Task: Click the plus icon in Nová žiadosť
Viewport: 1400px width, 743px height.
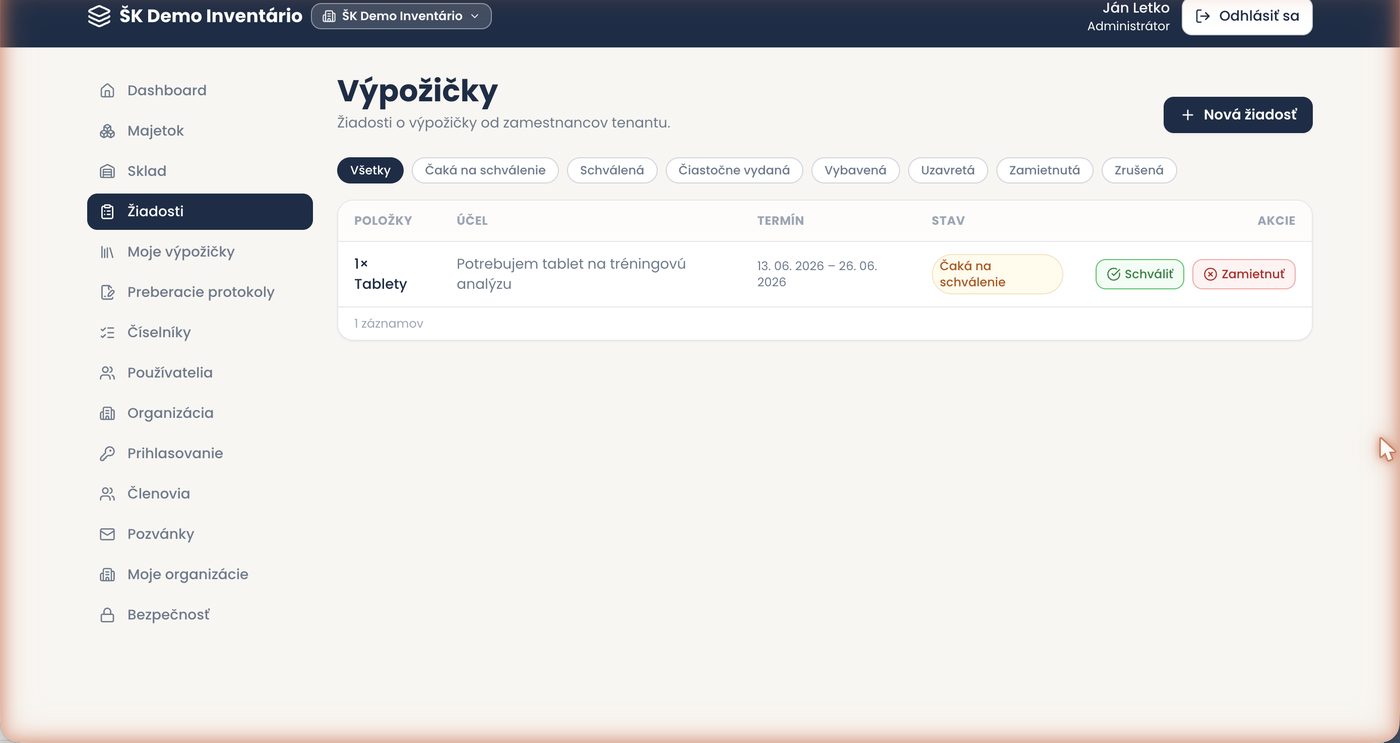Action: (x=1188, y=115)
